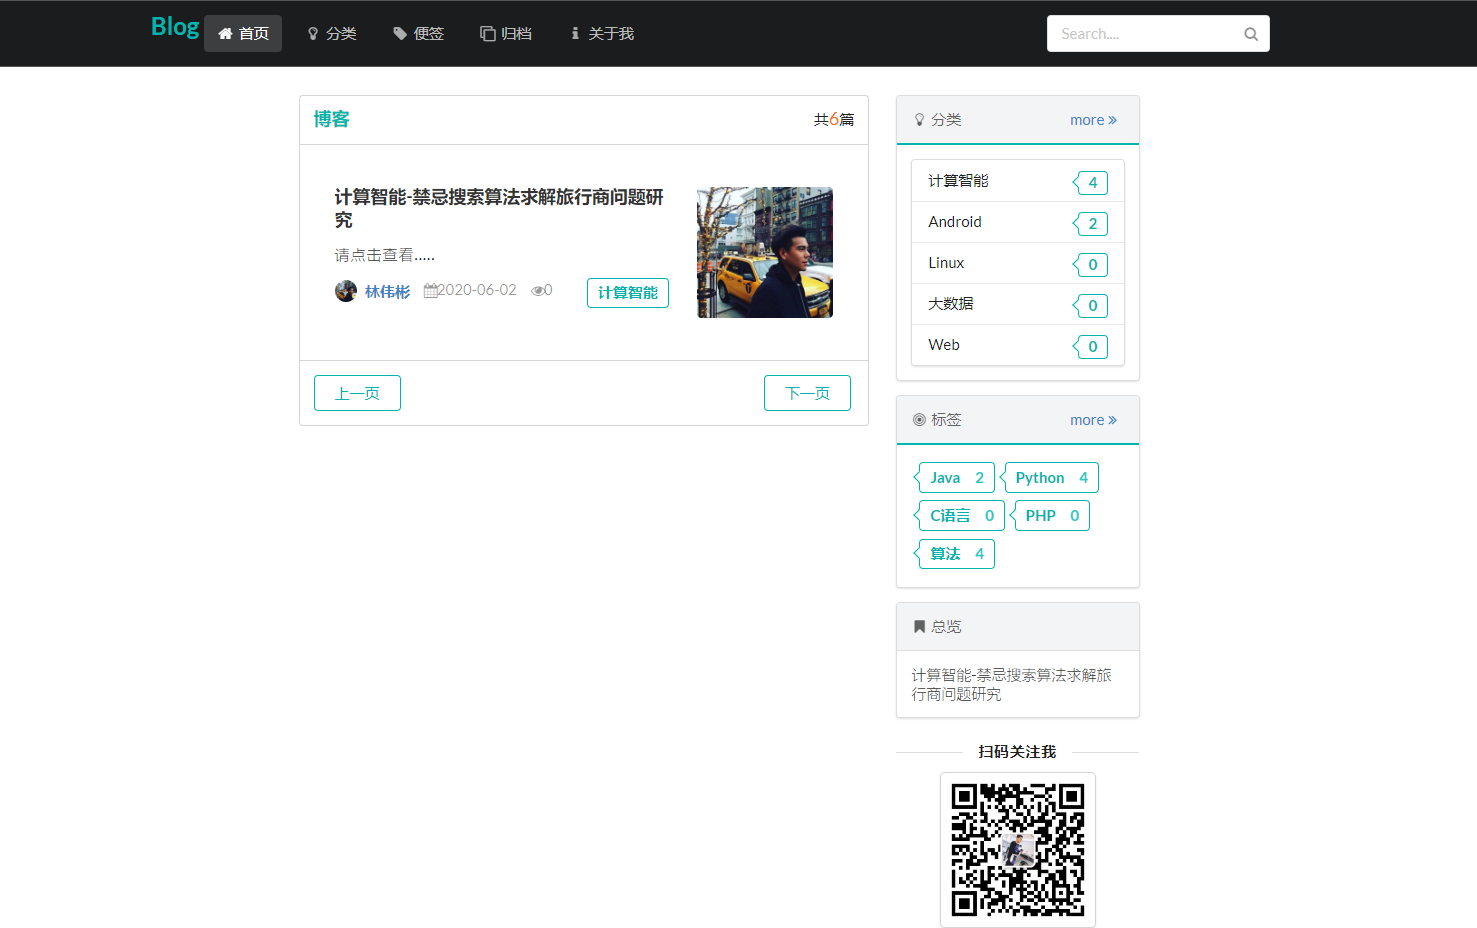Viewport: 1477px width, 928px height.
Task: Click the PHP tag
Action: [x=1050, y=516]
